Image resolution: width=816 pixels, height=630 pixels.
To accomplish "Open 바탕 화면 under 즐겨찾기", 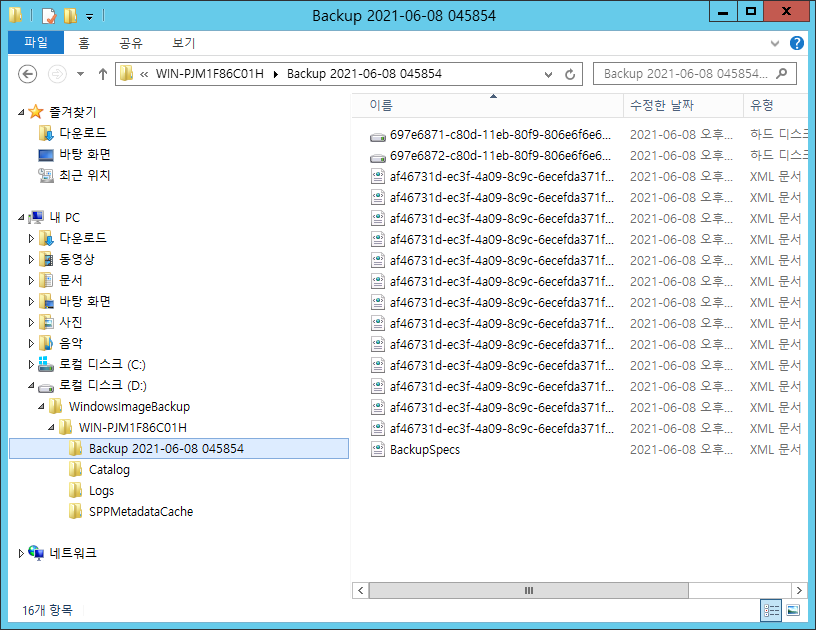I will (84, 155).
